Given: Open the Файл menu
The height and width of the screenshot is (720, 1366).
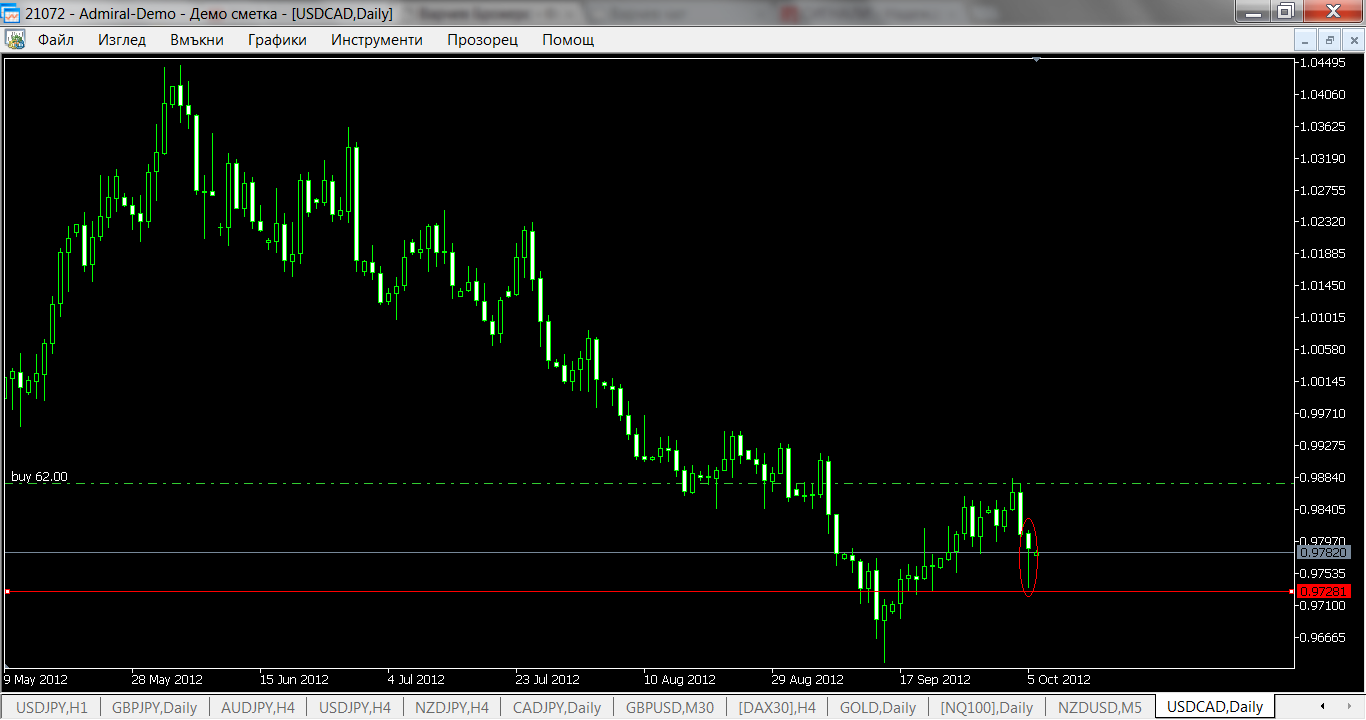Looking at the screenshot, I should pos(56,40).
